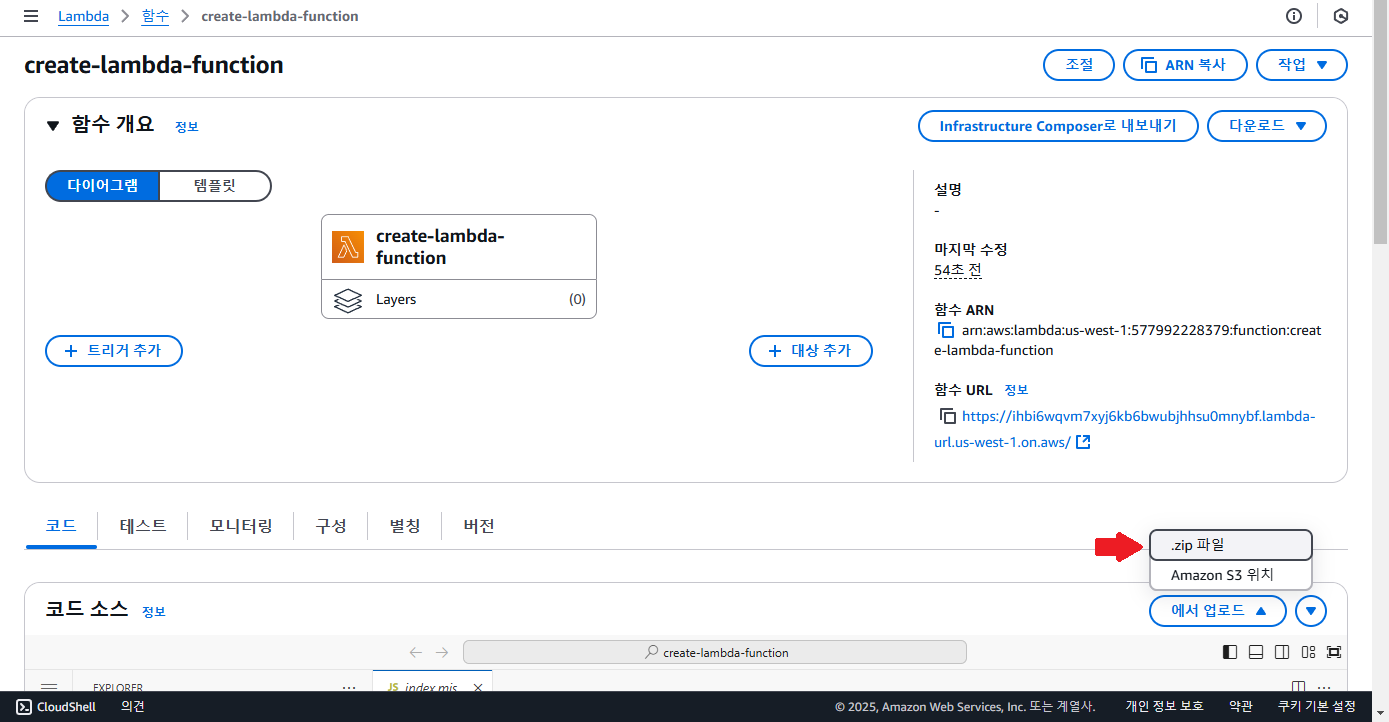
Task: Click the Throttle button
Action: [x=1079, y=65]
